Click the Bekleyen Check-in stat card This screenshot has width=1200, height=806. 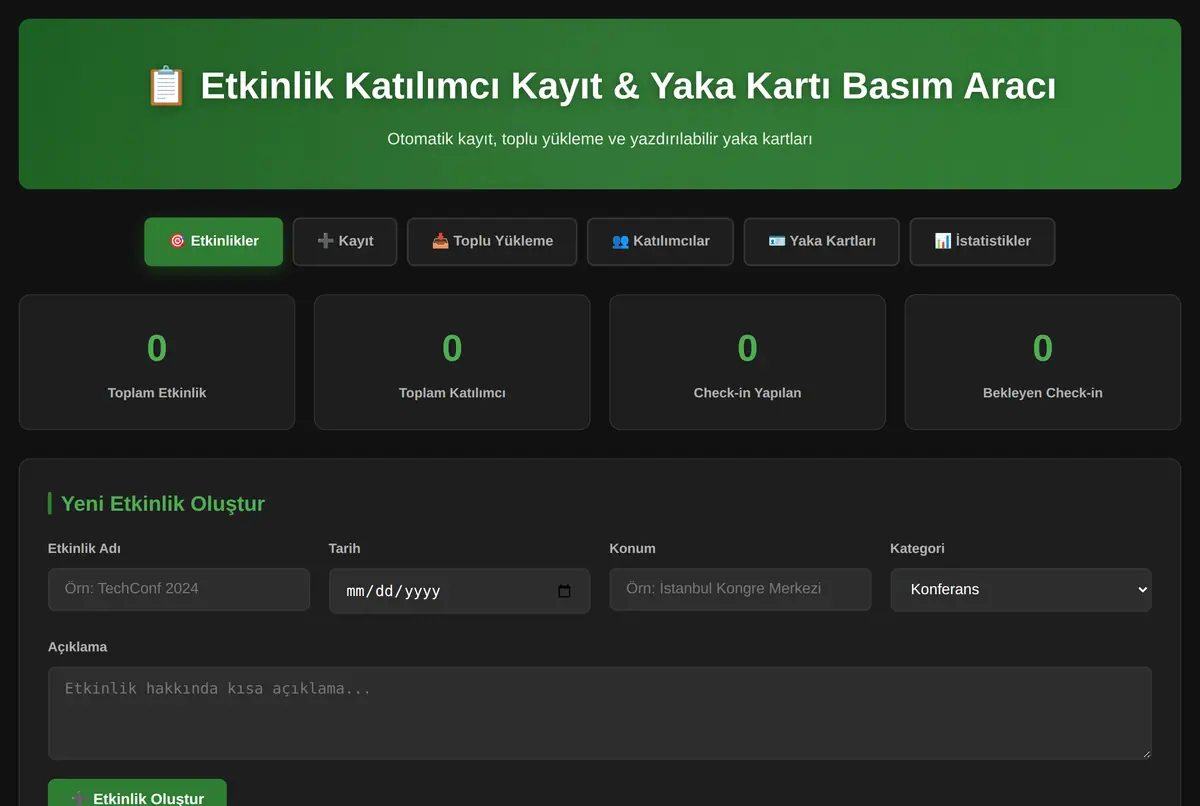point(1043,362)
